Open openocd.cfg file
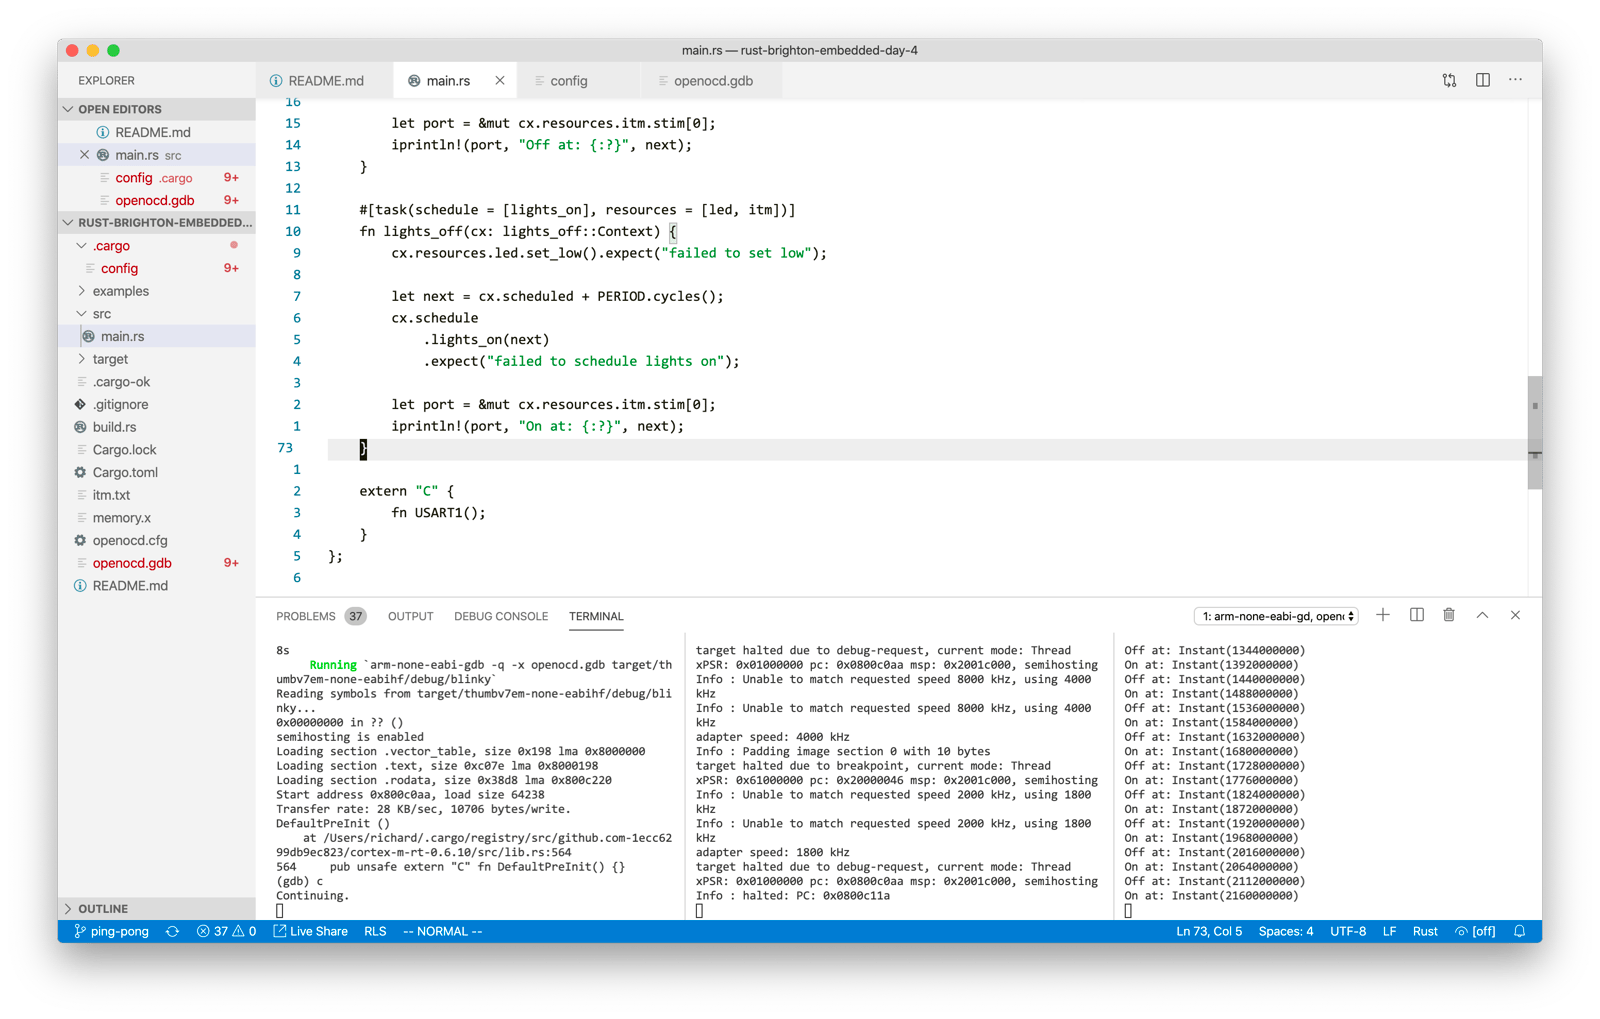 point(156,540)
